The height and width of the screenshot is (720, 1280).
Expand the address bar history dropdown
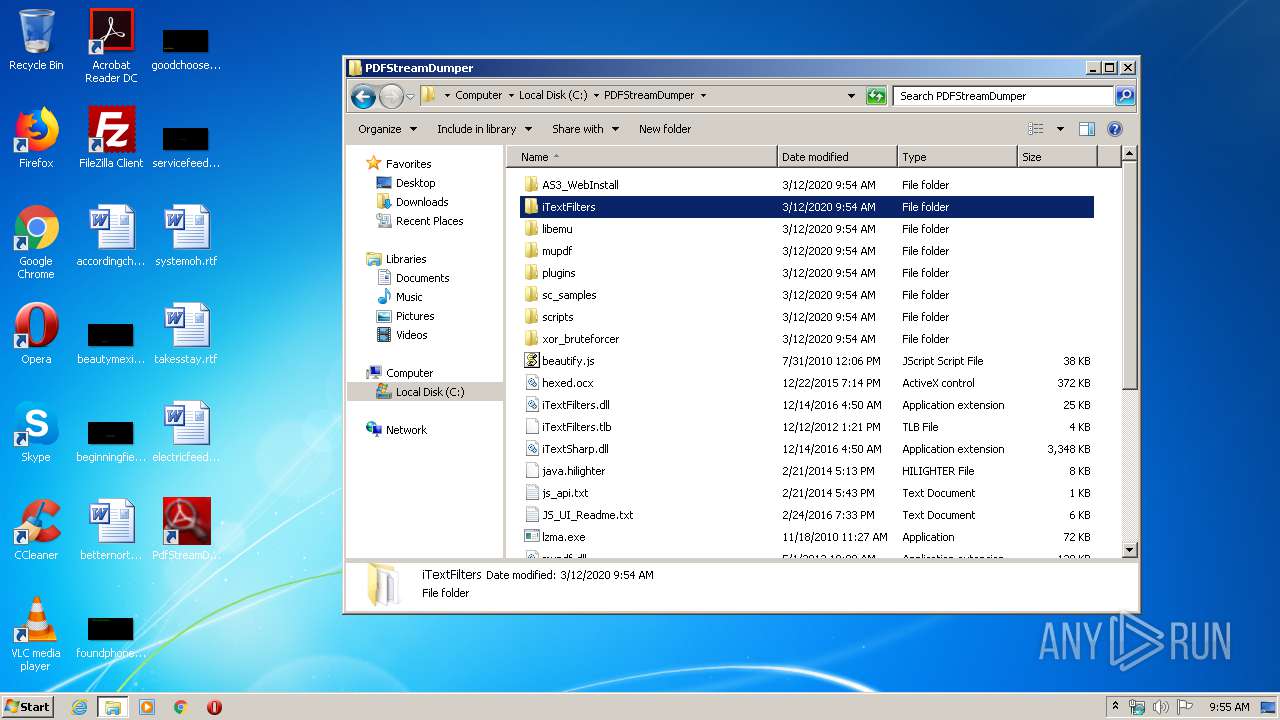(851, 96)
